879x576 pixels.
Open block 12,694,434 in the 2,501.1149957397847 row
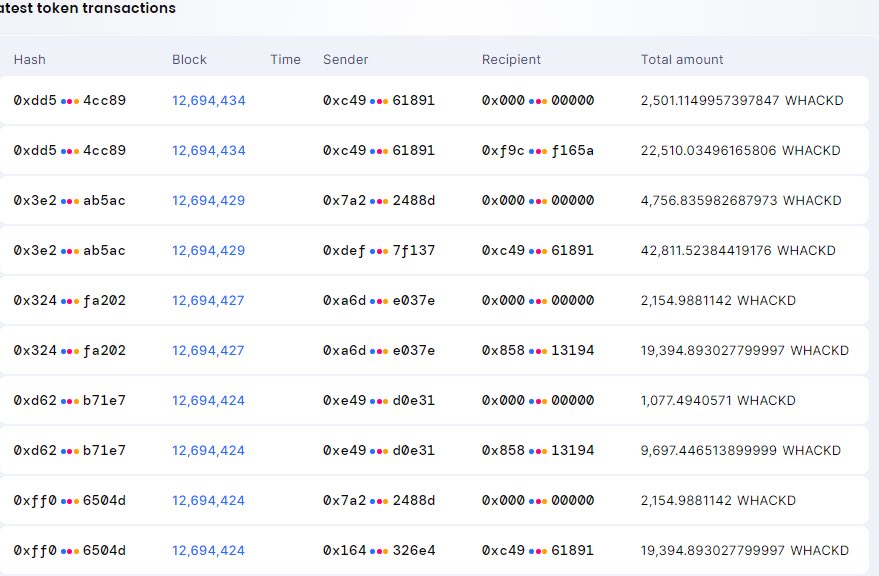(209, 100)
